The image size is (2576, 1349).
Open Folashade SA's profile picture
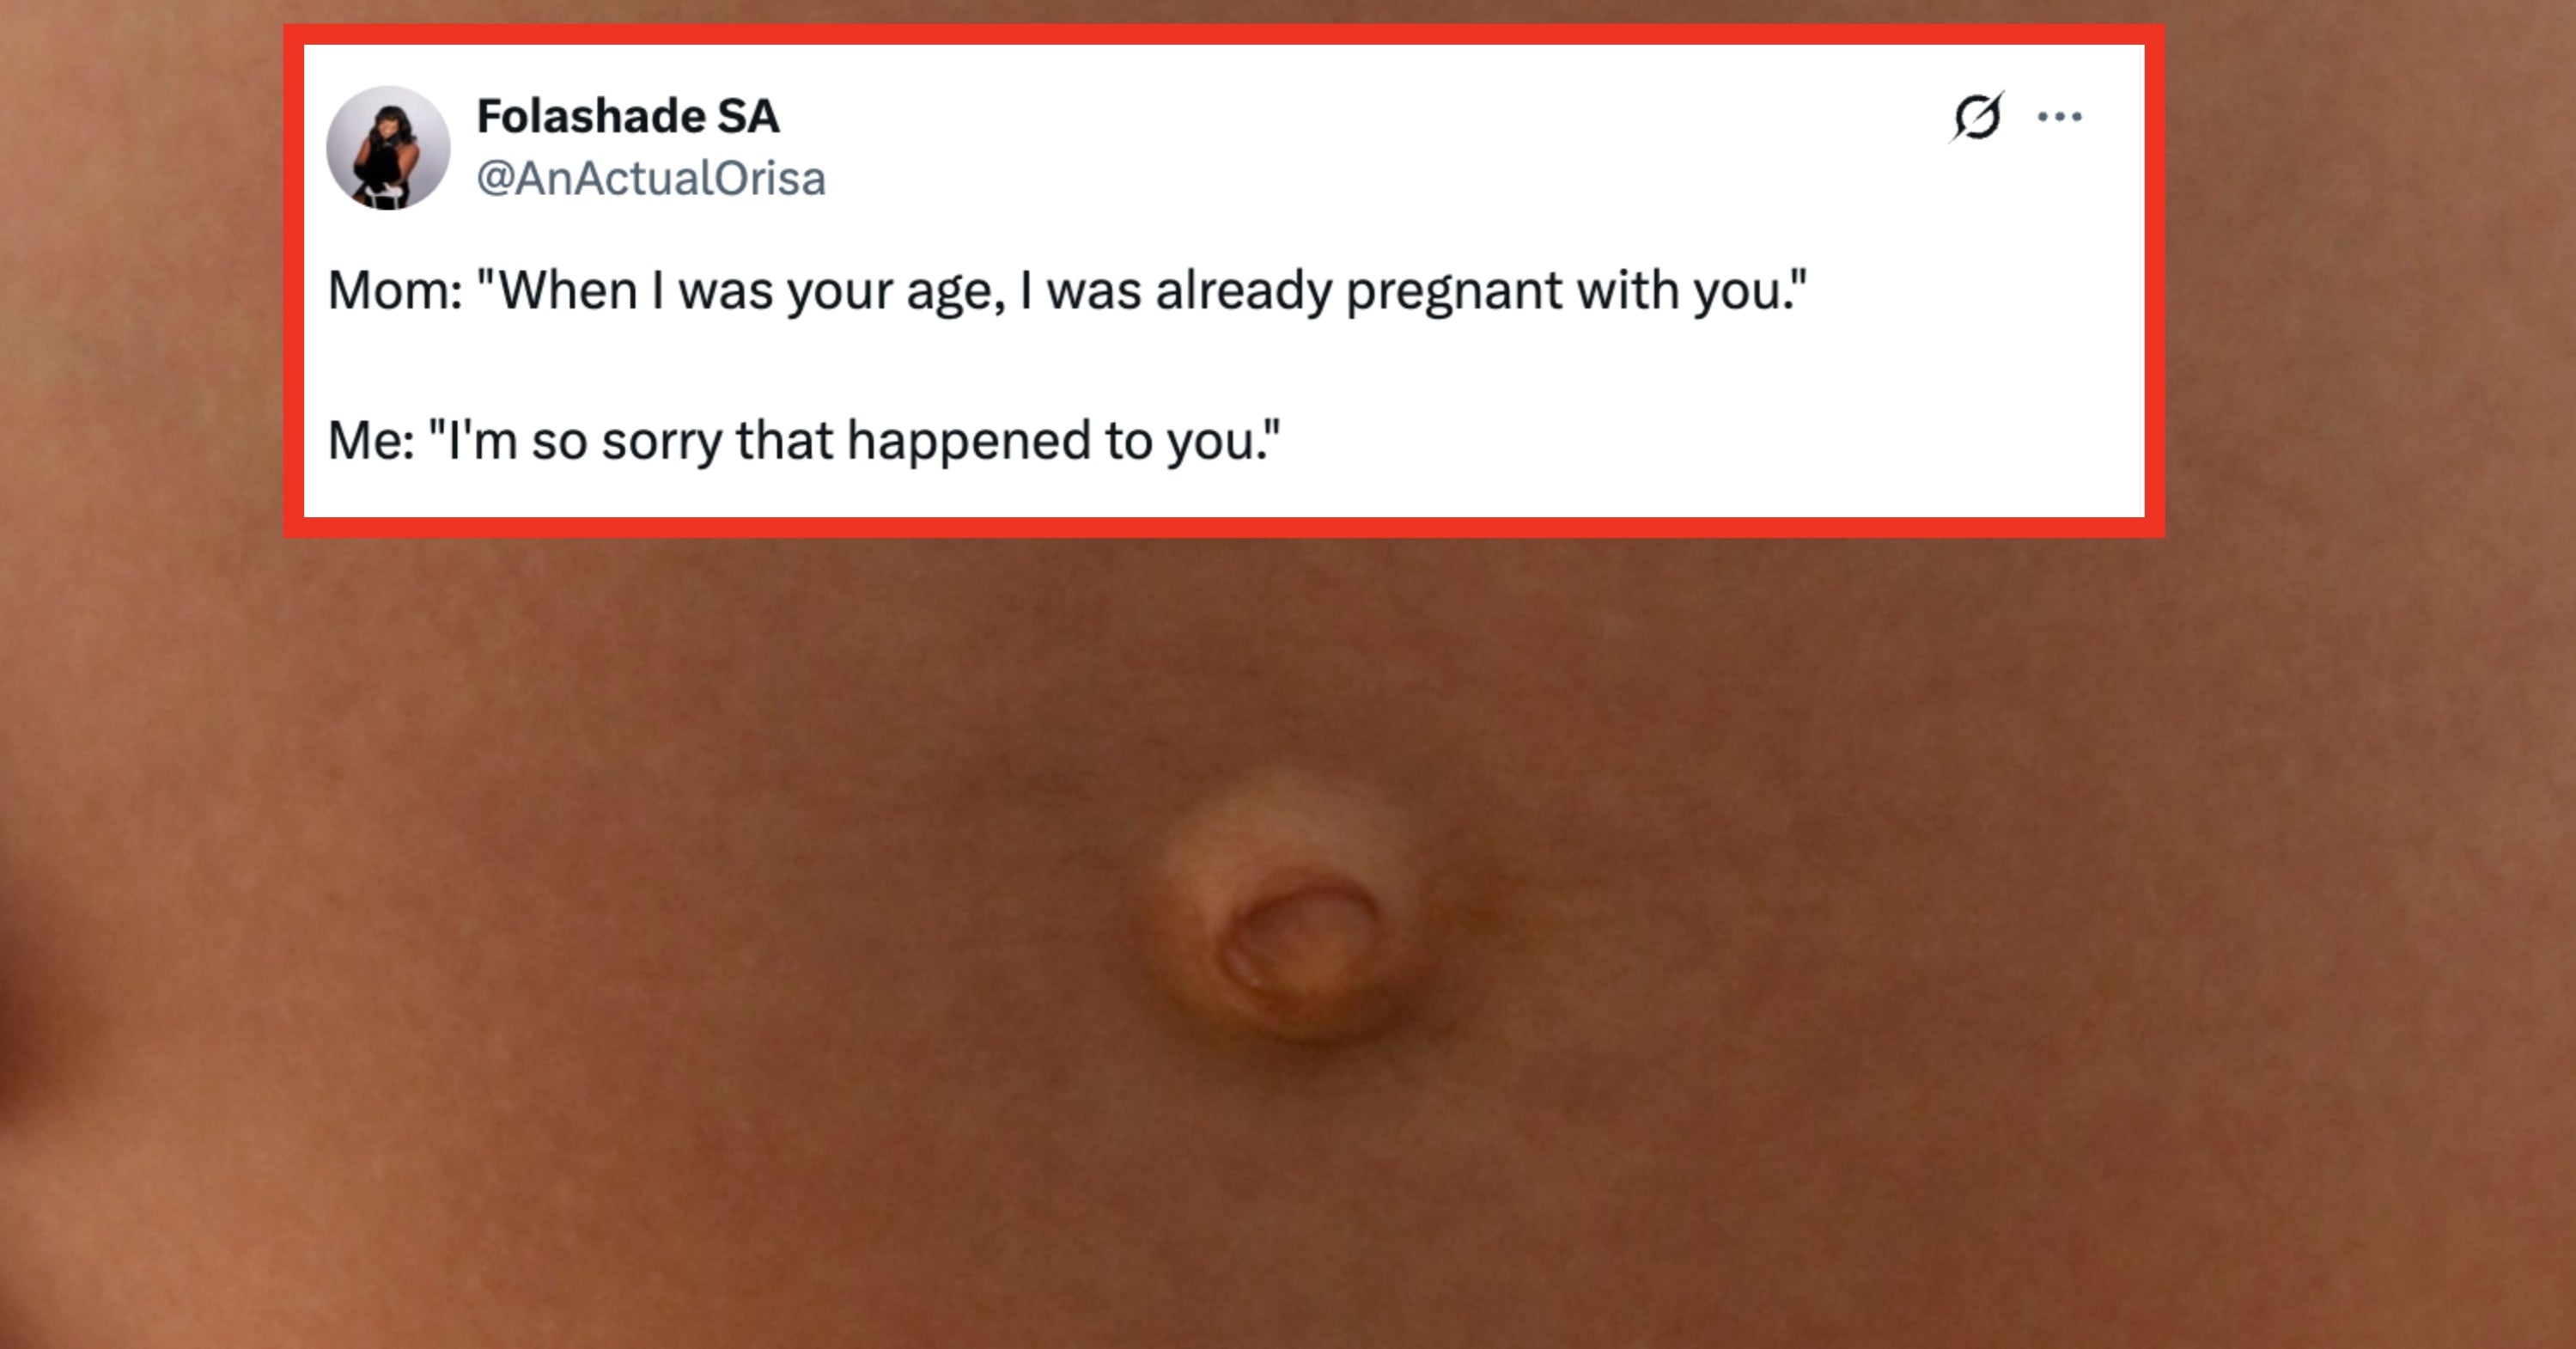(388, 148)
